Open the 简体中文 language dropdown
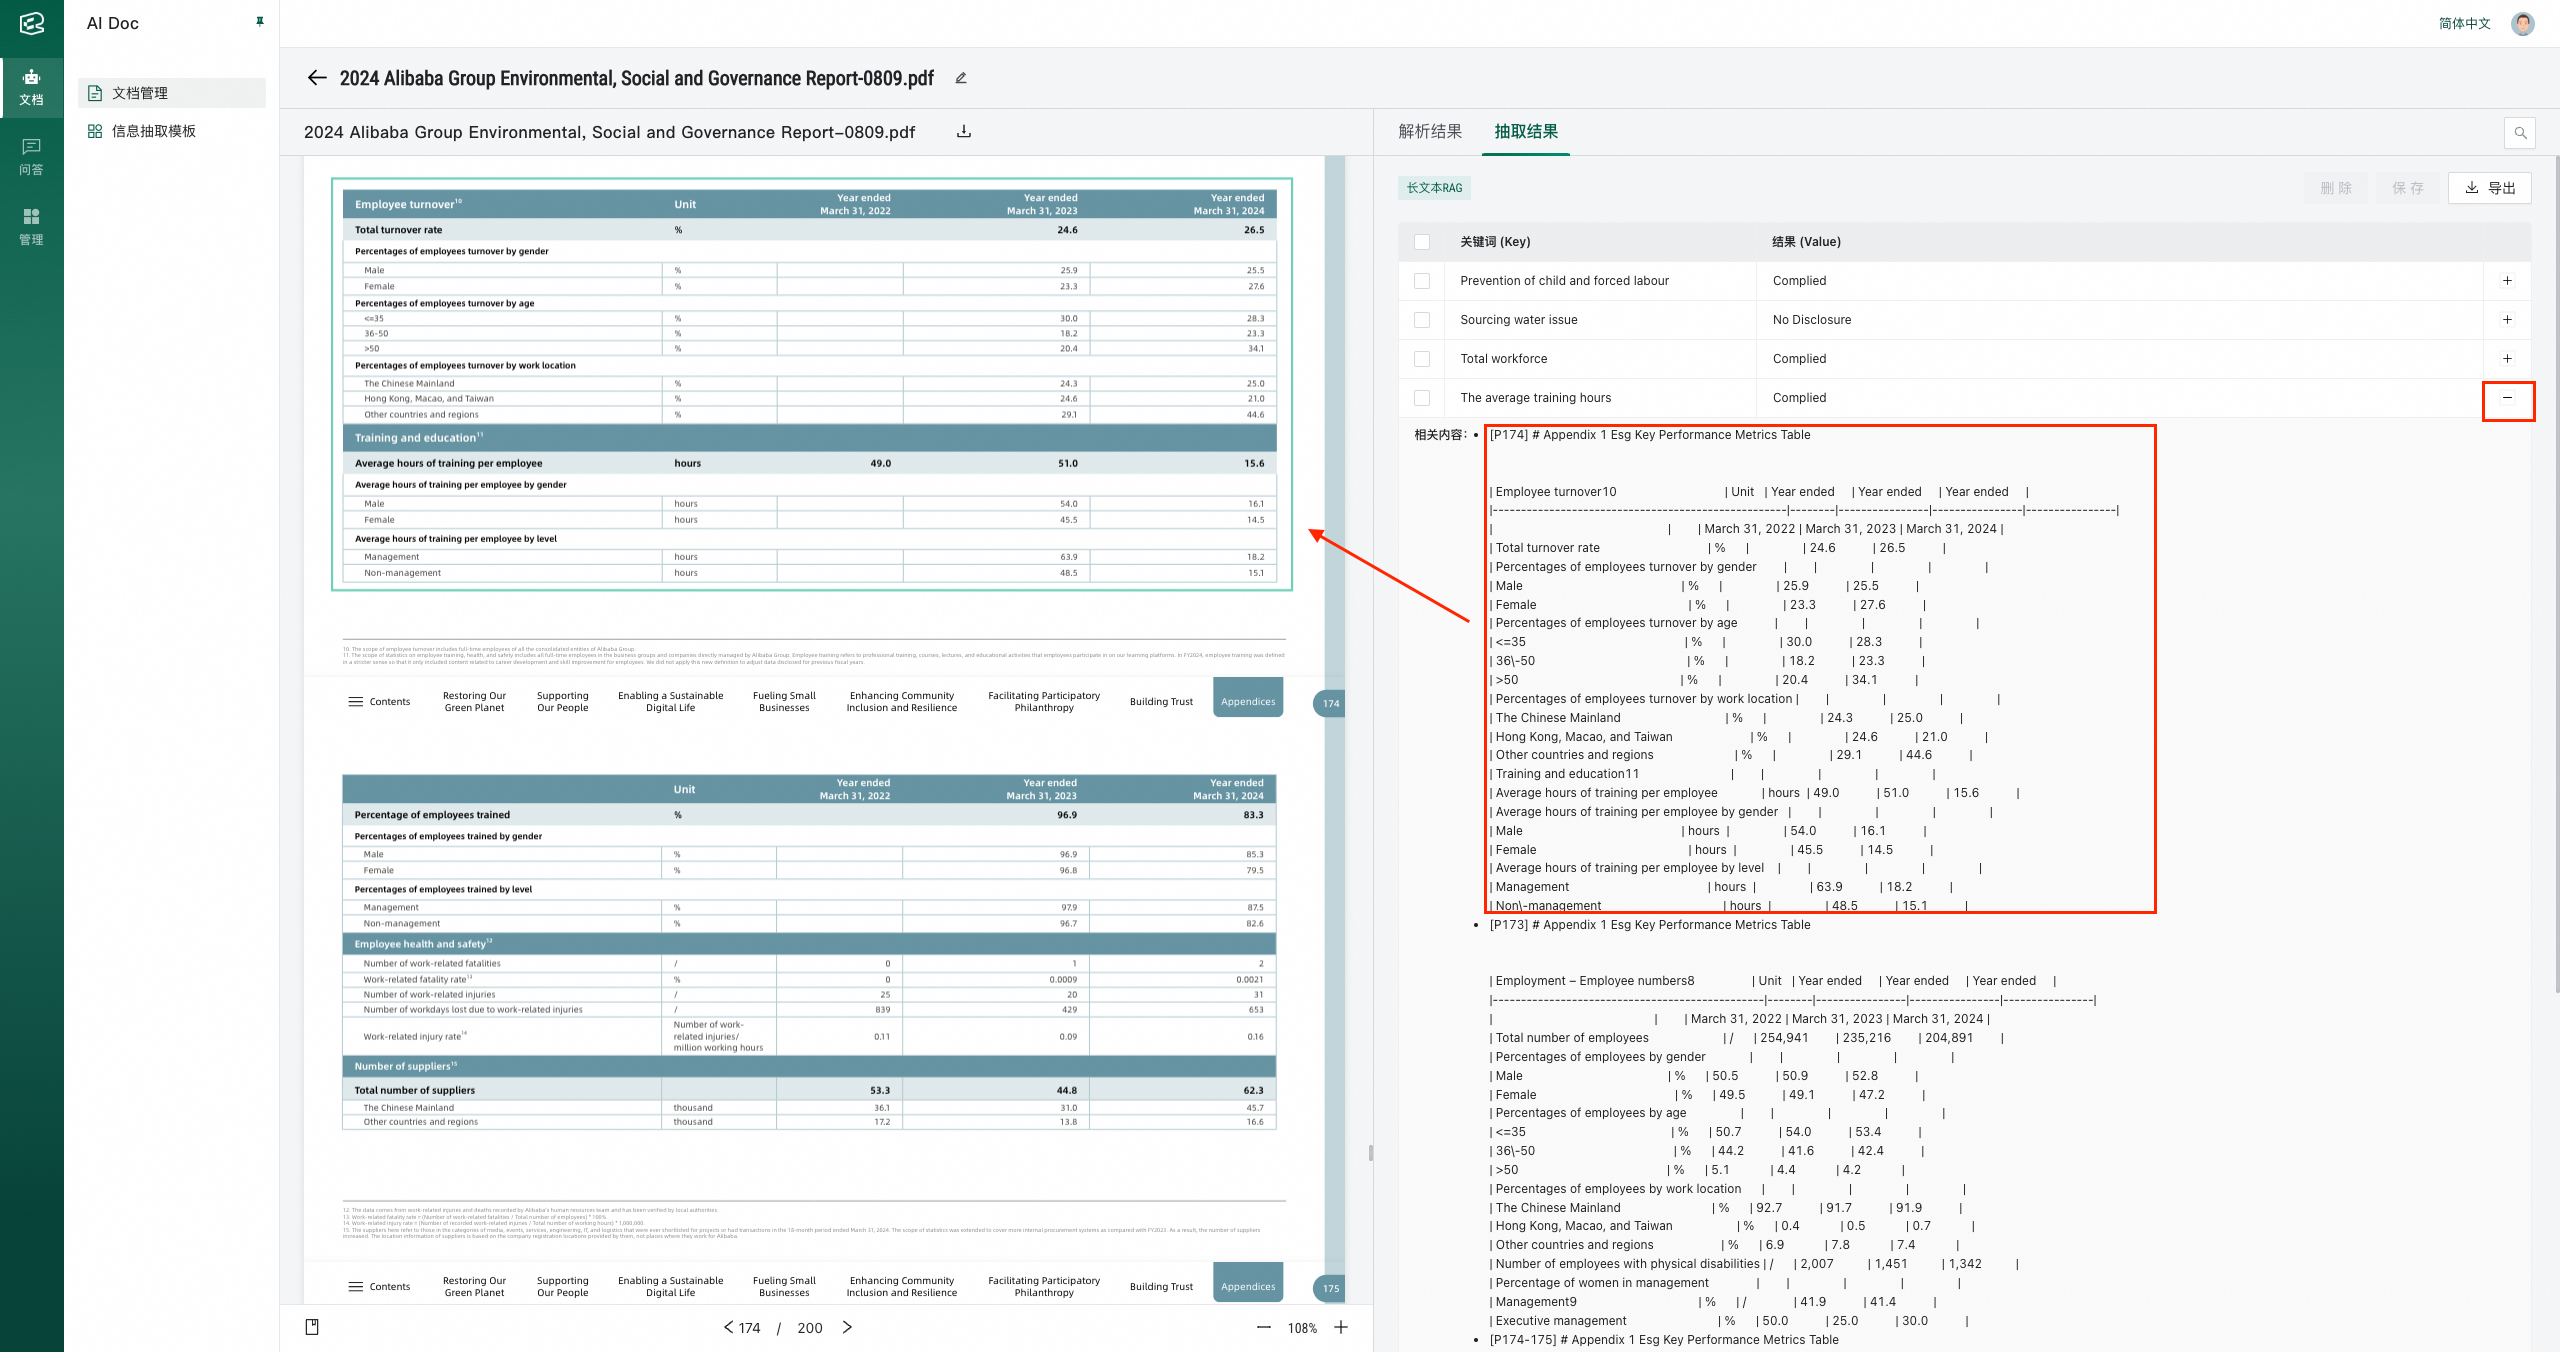 (x=2464, y=23)
